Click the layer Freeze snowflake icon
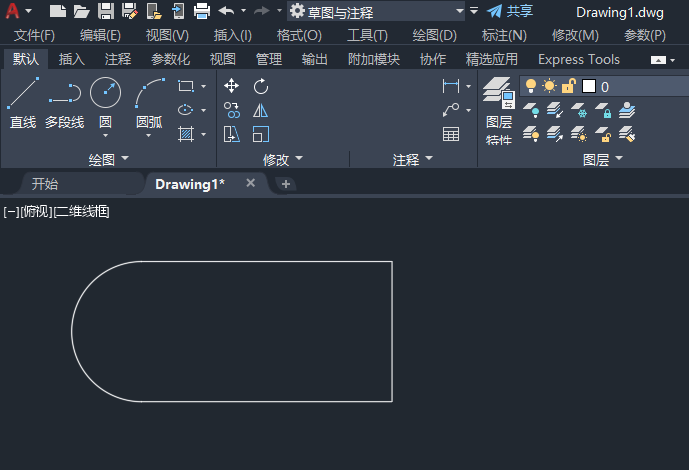This screenshot has height=470, width=689. [579, 110]
